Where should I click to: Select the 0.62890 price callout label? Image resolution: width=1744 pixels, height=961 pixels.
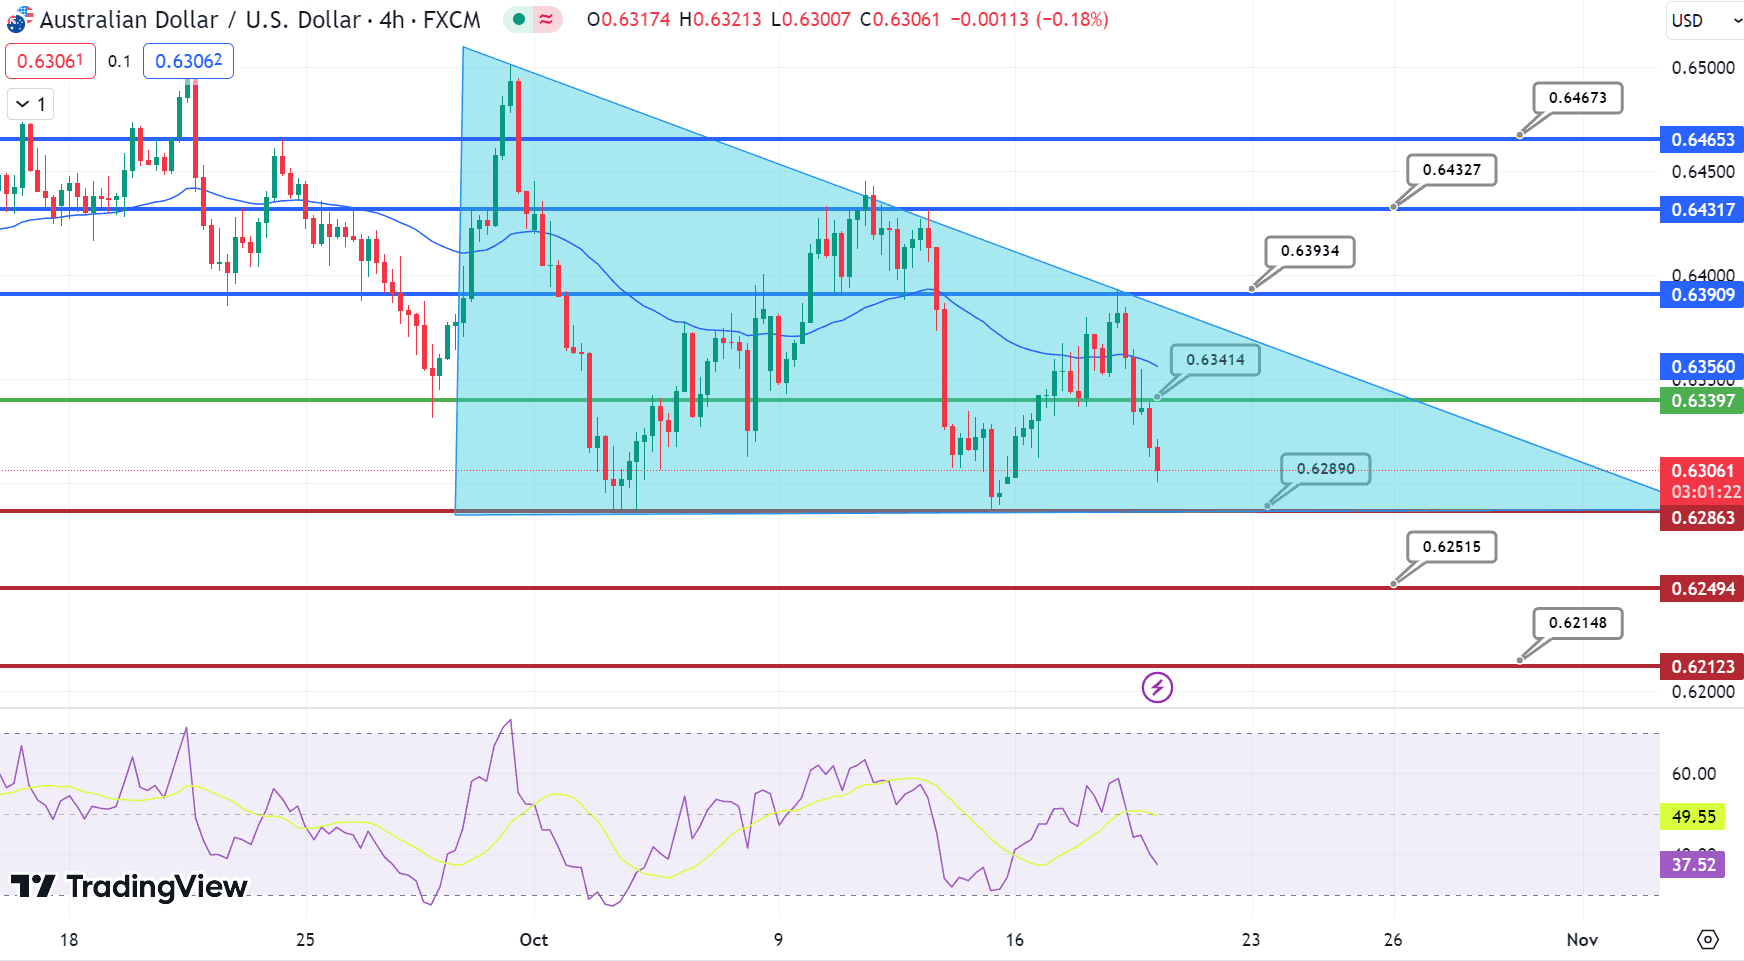point(1325,469)
